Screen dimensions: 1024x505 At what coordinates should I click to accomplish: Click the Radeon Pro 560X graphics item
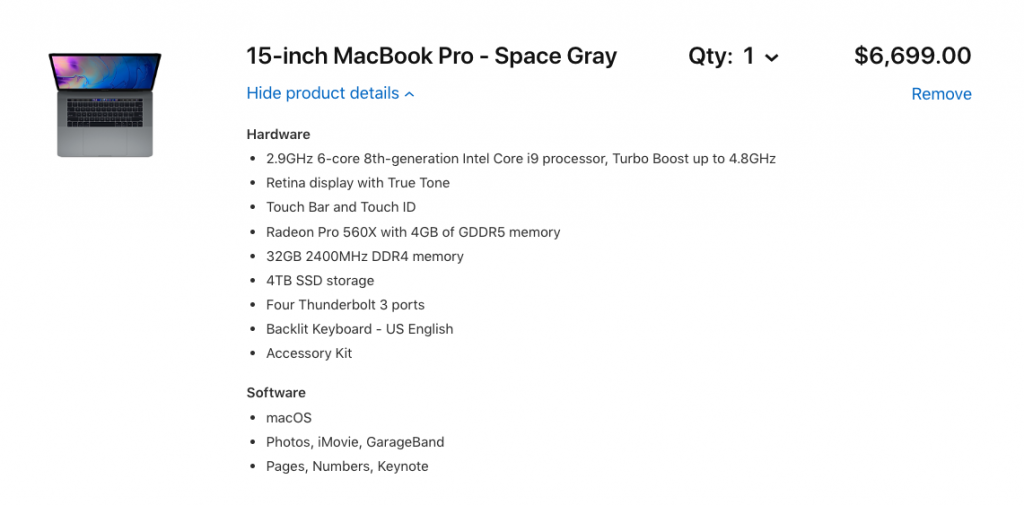point(413,232)
